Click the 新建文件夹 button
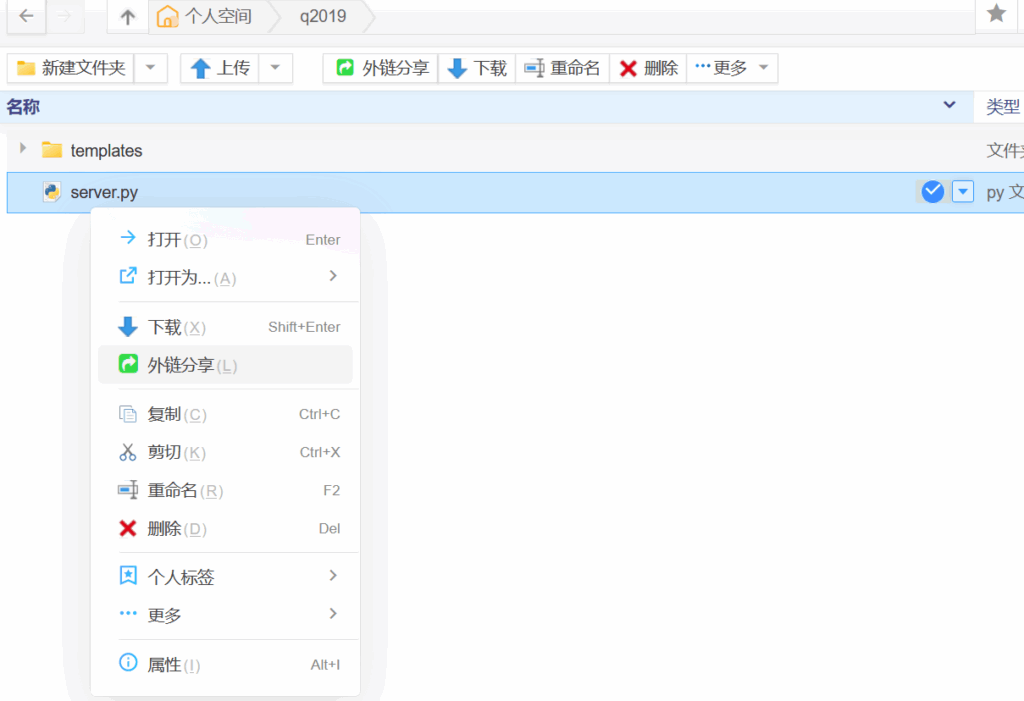 point(71,68)
